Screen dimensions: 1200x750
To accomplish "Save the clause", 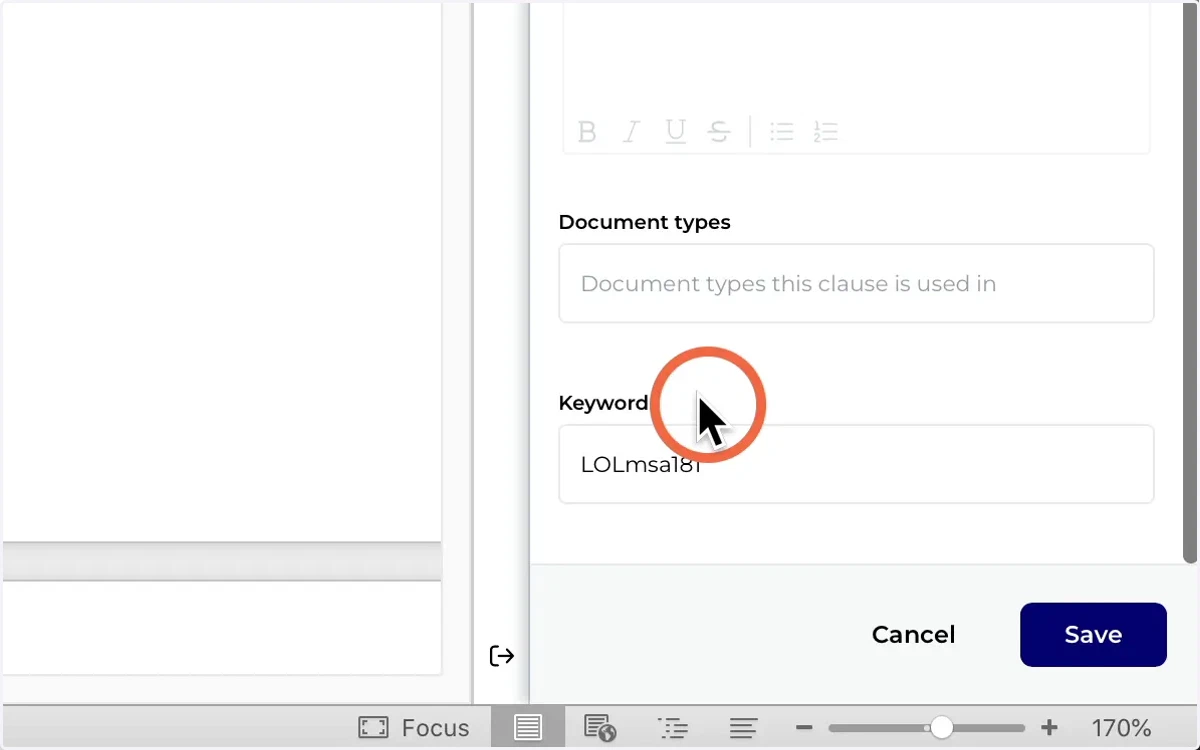I will click(1093, 634).
